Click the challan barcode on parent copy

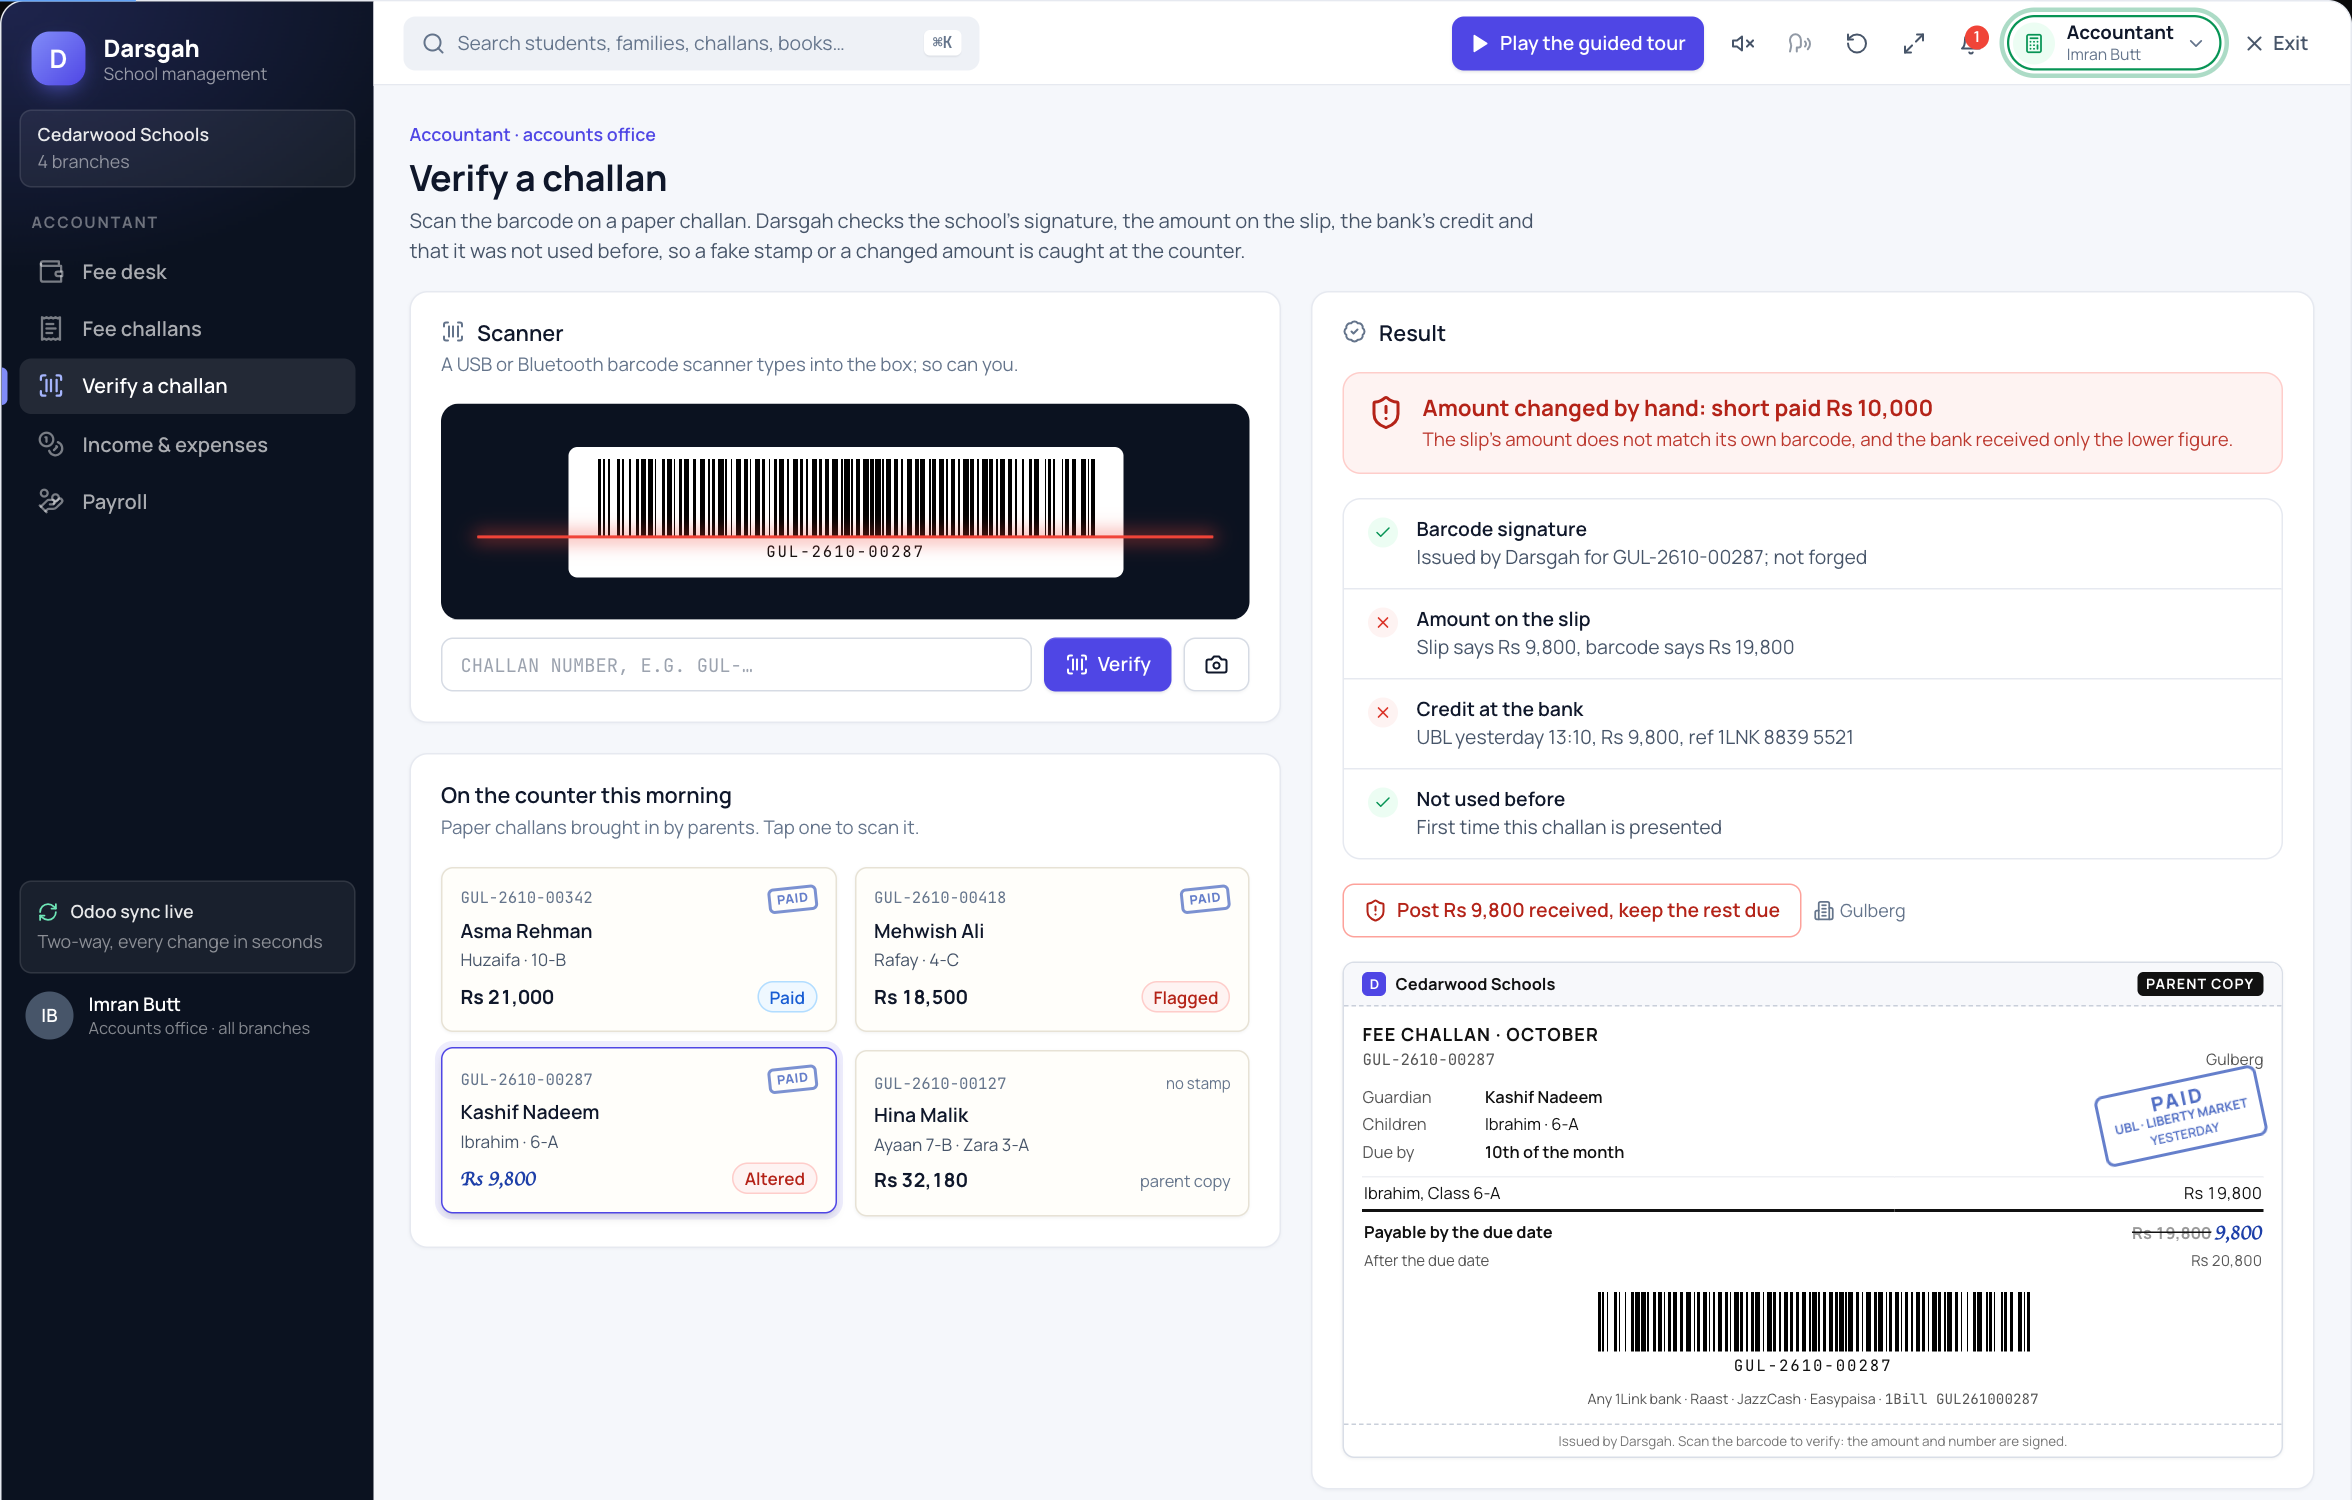(1812, 1322)
